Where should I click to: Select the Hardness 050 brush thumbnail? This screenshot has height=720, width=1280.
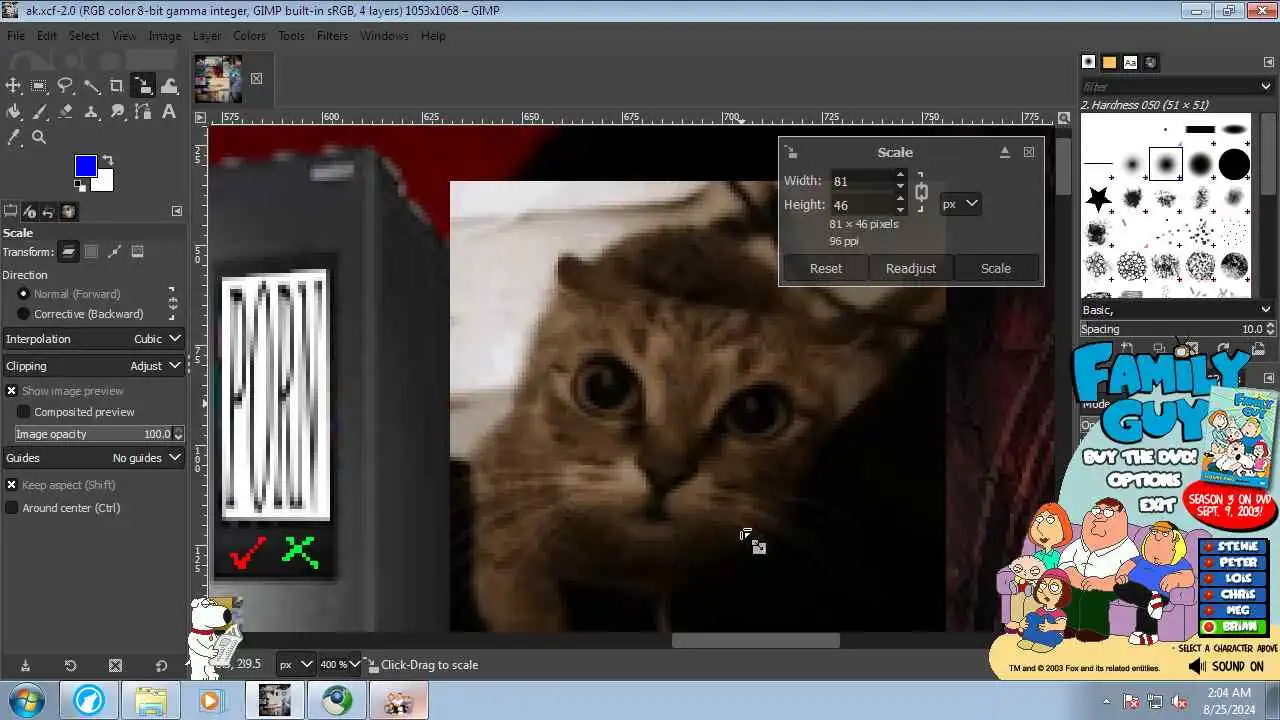click(1166, 163)
